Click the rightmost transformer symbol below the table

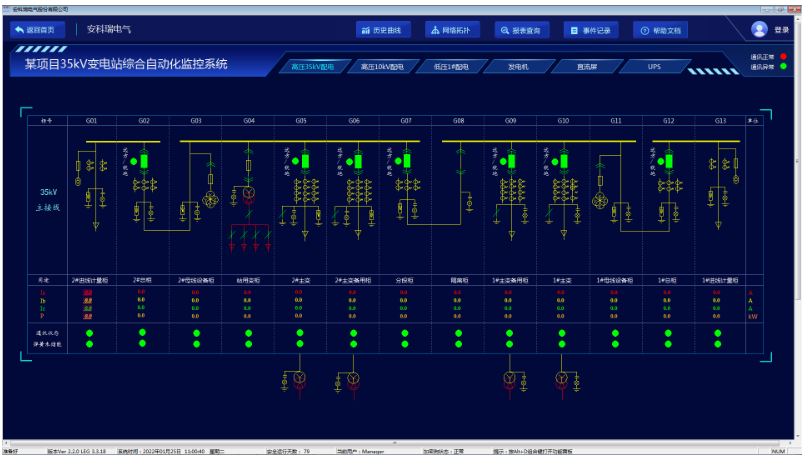[x=563, y=378]
